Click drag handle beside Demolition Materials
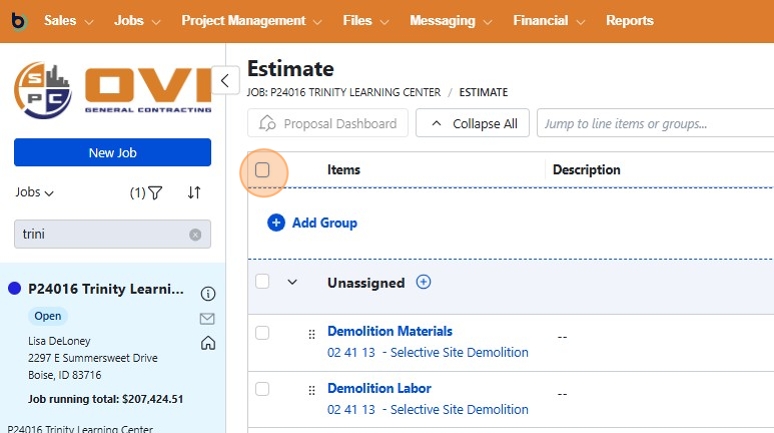This screenshot has width=774, height=433. pyautogui.click(x=311, y=334)
